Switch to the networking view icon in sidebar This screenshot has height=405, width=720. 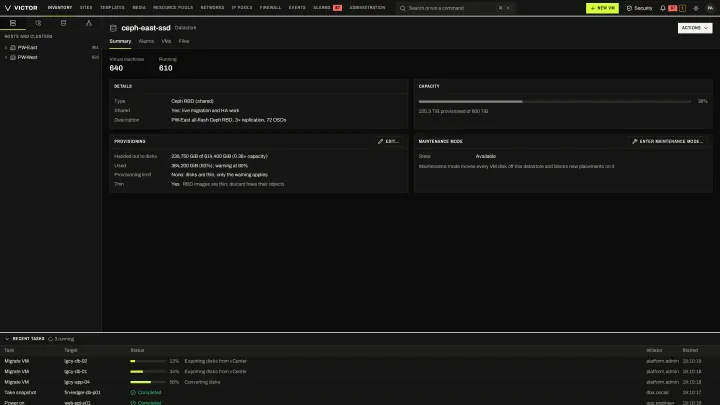[89, 23]
